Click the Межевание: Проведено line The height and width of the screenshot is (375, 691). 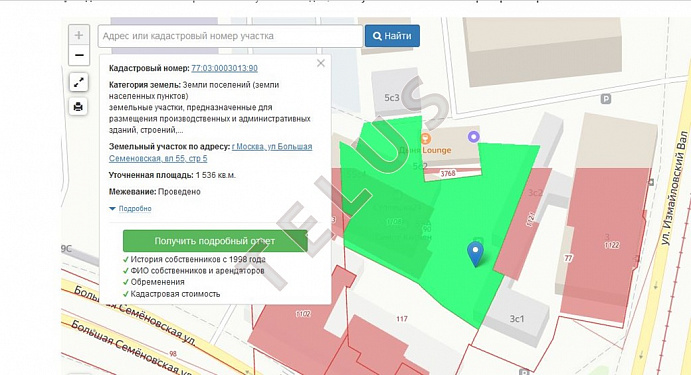[155, 192]
